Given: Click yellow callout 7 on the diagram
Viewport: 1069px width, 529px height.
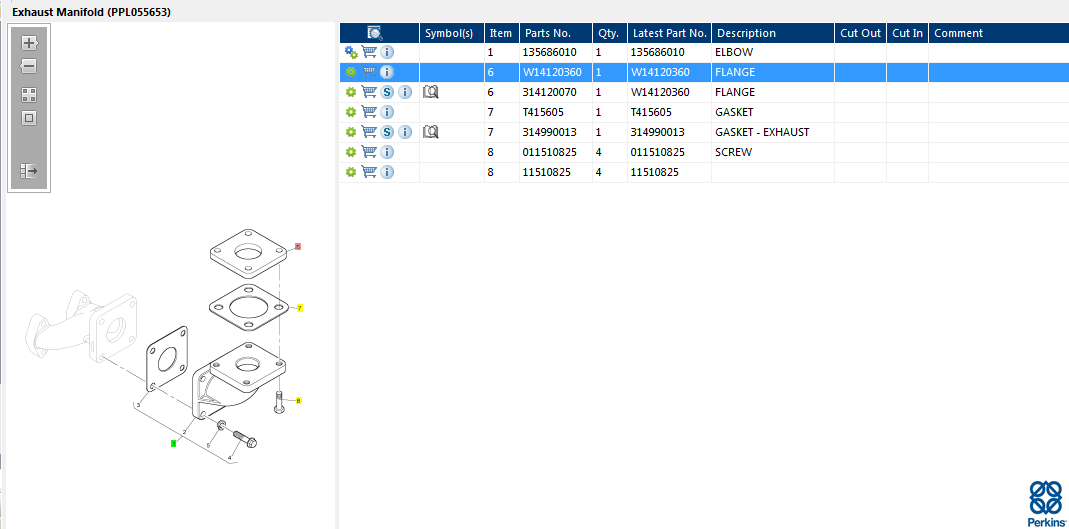Looking at the screenshot, I should coord(299,308).
